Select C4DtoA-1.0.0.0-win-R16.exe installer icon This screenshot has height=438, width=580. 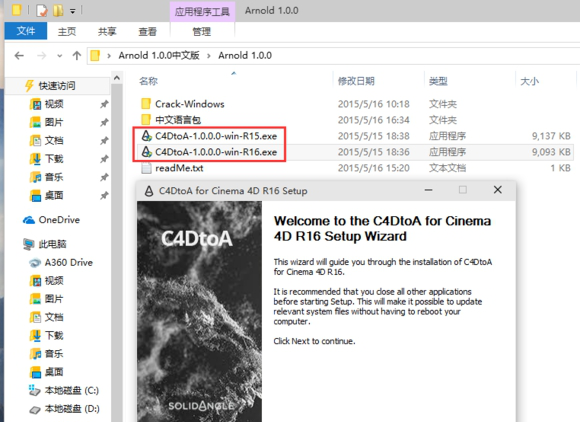click(x=146, y=152)
